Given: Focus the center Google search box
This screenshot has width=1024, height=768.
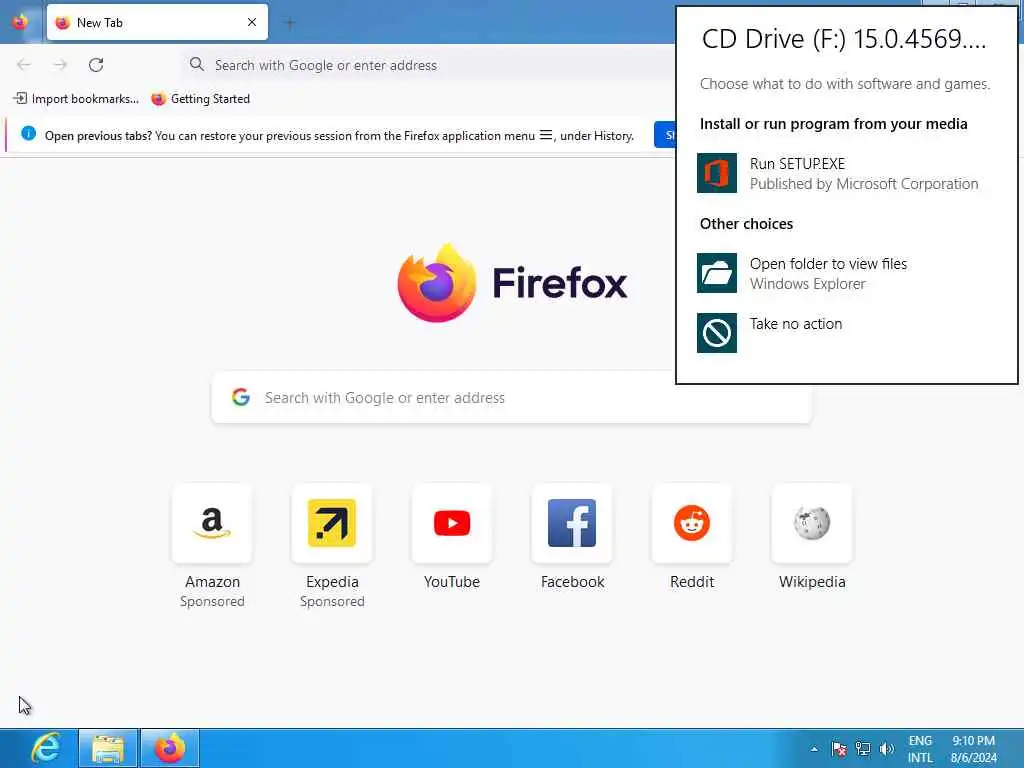Looking at the screenshot, I should click(511, 397).
